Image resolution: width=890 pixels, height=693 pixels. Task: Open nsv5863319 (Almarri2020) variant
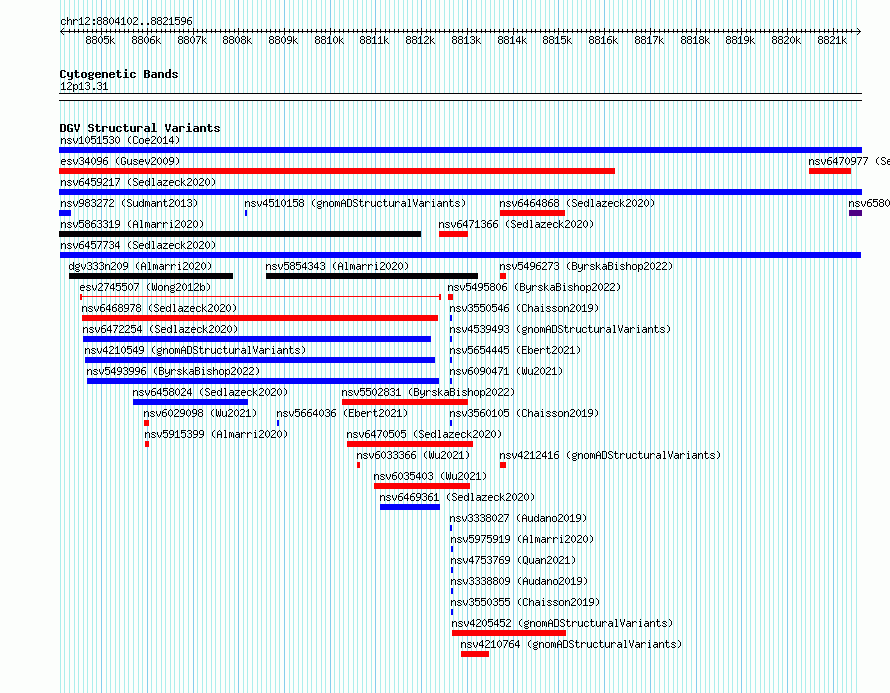132,224
